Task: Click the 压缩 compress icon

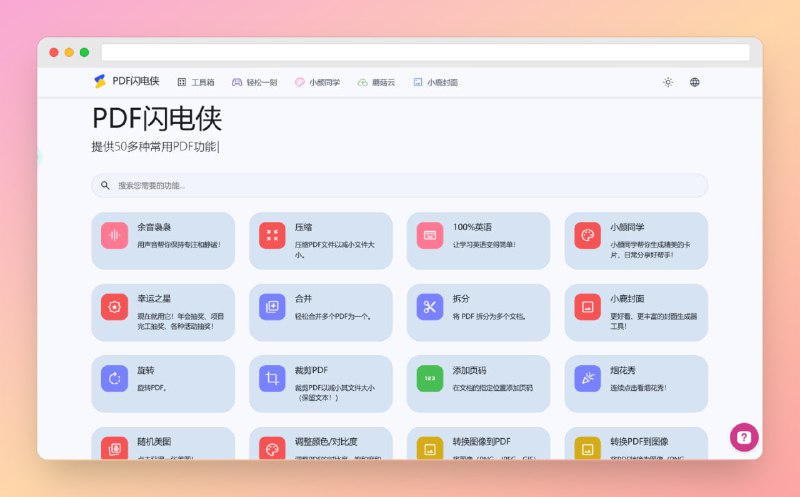Action: tap(272, 236)
